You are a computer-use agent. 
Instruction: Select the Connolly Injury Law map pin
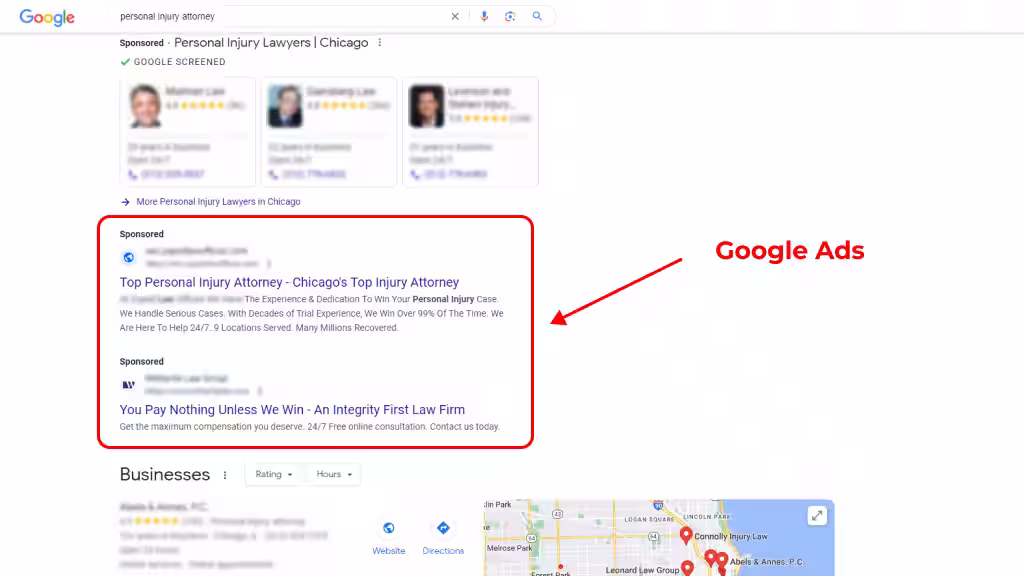(686, 536)
